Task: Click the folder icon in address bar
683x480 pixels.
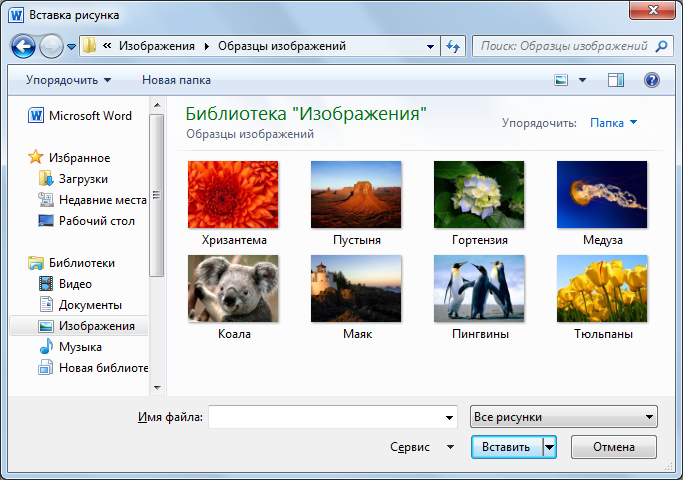Action: coord(89,46)
